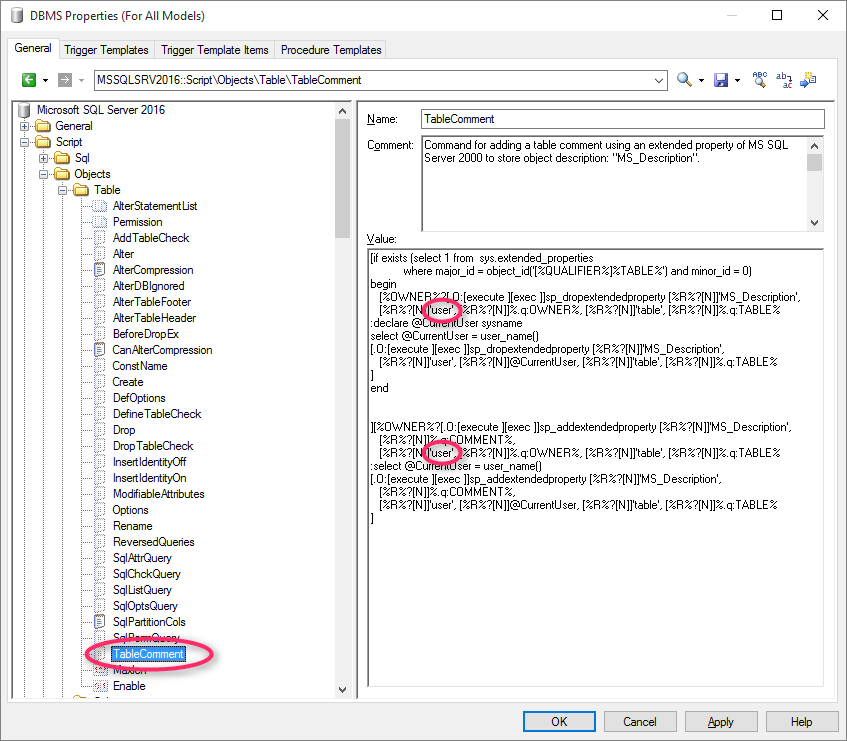Select the DefineTableCheck tree item
The width and height of the screenshot is (847, 741).
(157, 414)
